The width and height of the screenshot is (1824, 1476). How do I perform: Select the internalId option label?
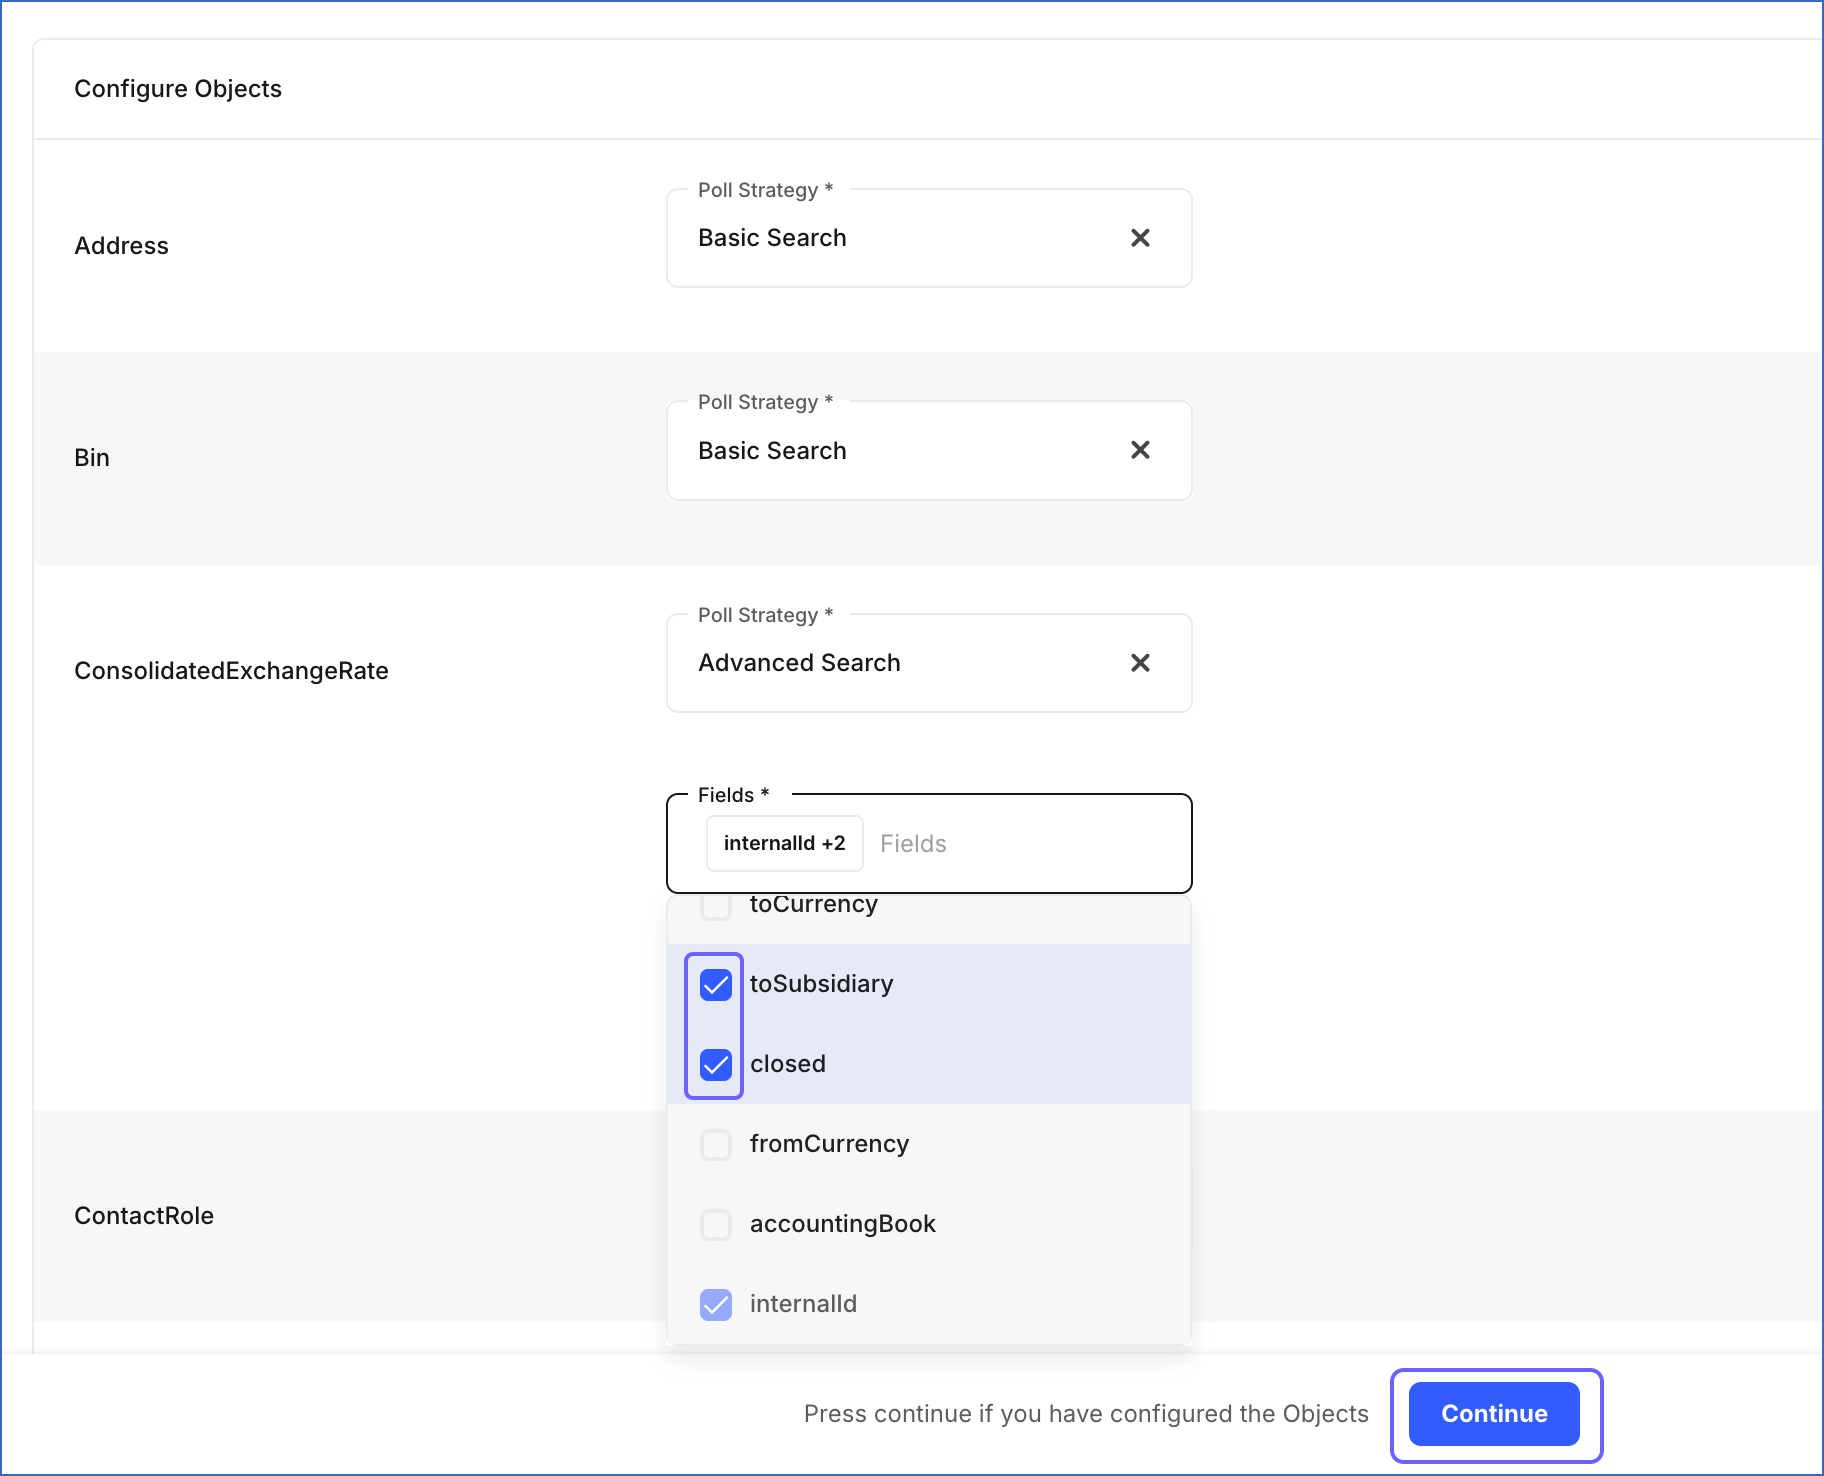[x=803, y=1304]
